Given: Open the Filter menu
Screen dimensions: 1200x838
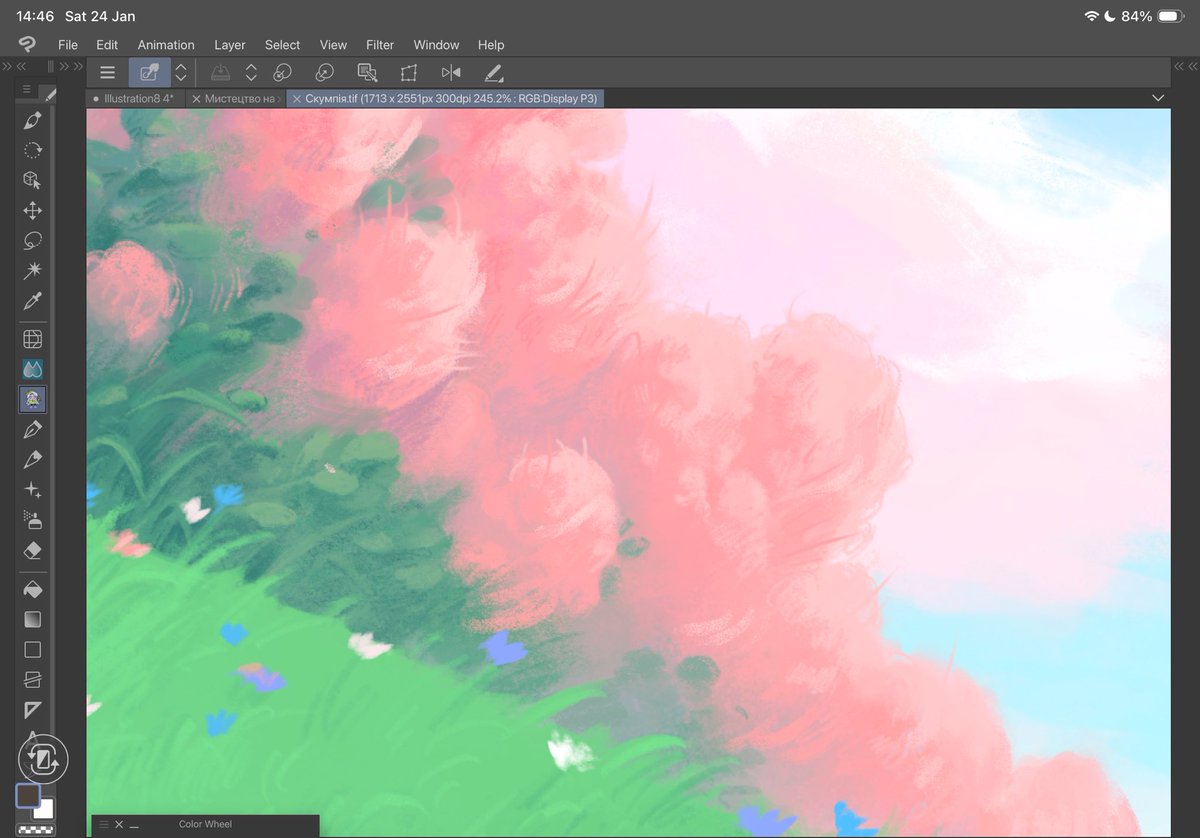Looking at the screenshot, I should pos(380,45).
